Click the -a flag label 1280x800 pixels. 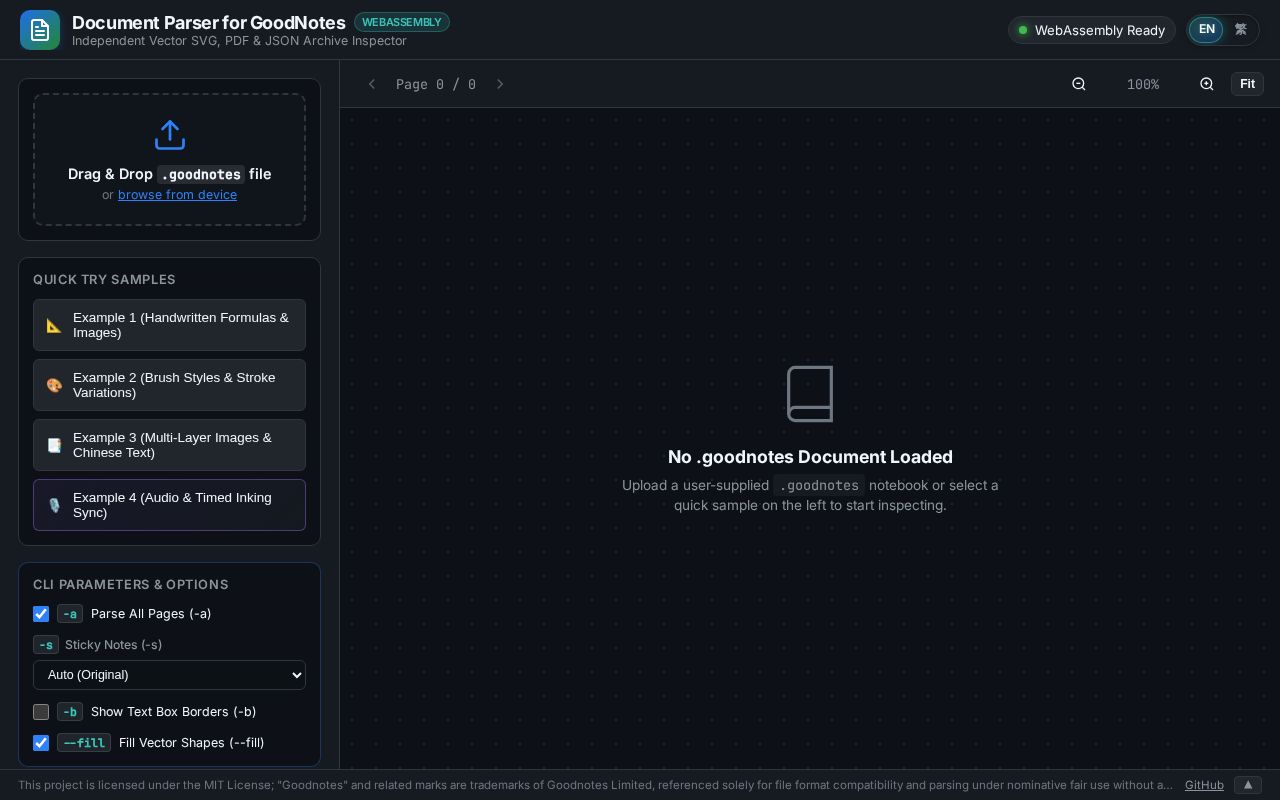[70, 614]
